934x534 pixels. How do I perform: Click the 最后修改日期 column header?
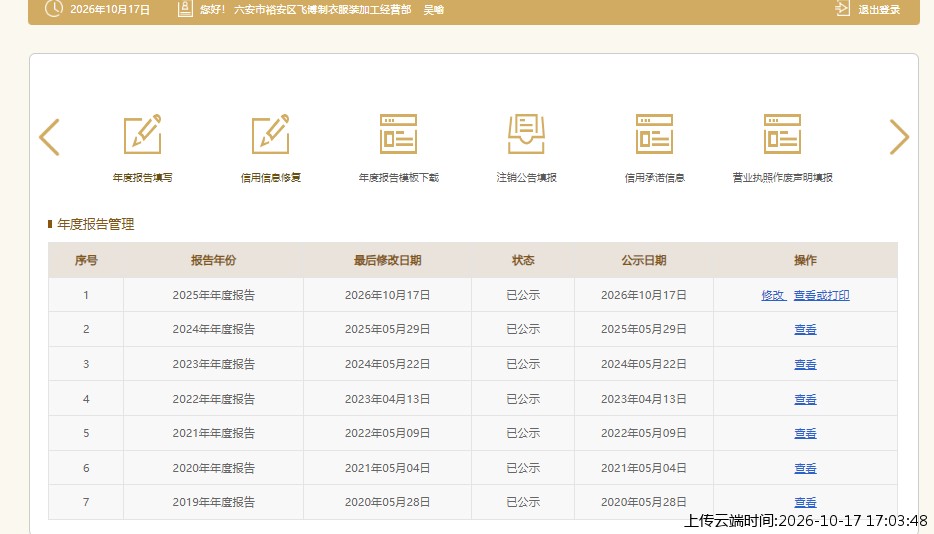(x=388, y=260)
